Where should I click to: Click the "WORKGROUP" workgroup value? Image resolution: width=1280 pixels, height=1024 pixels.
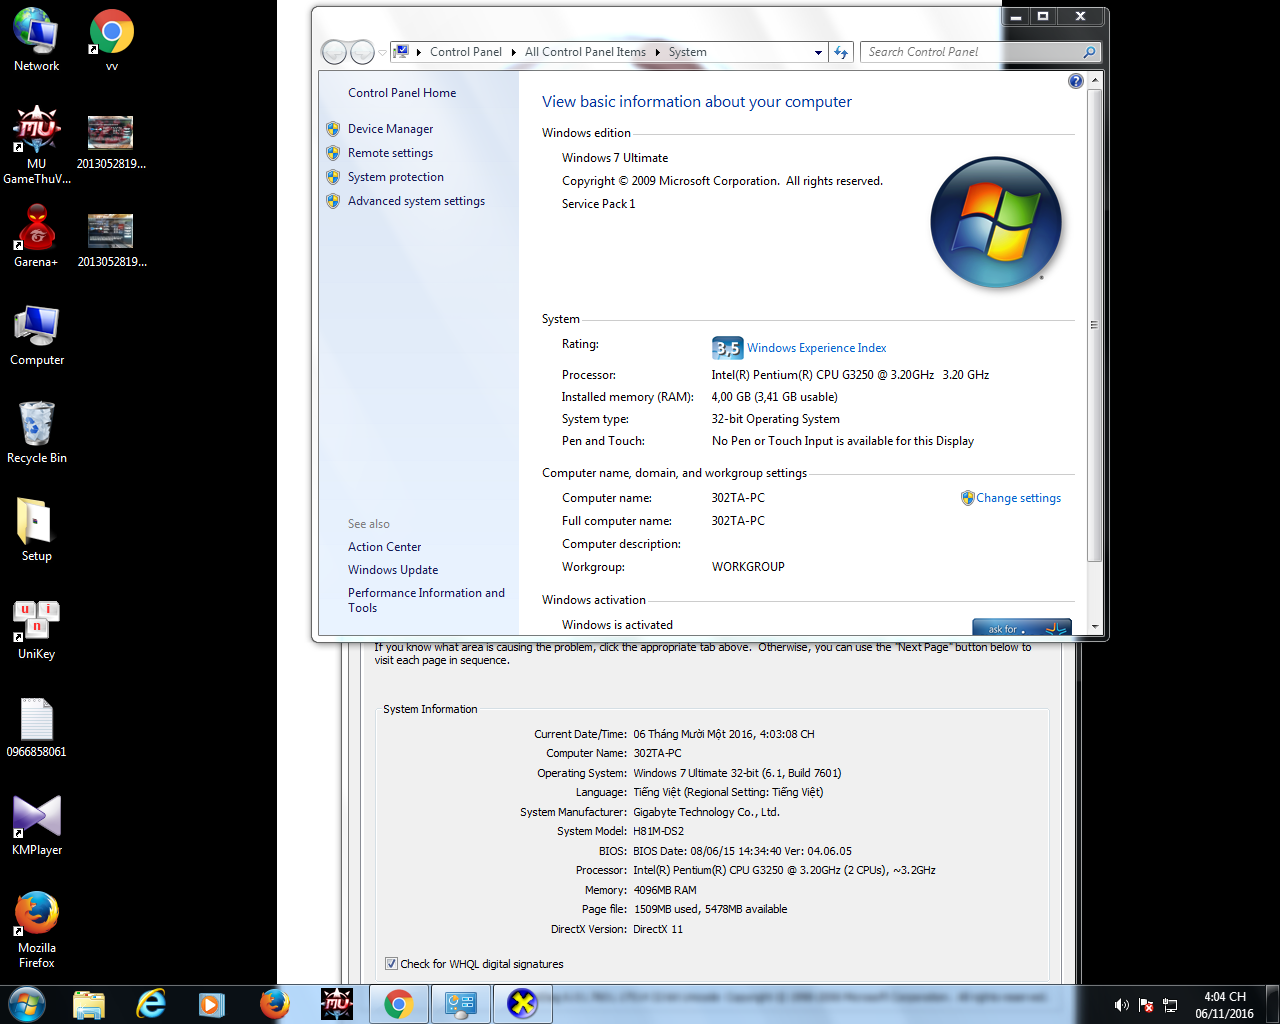pos(748,567)
